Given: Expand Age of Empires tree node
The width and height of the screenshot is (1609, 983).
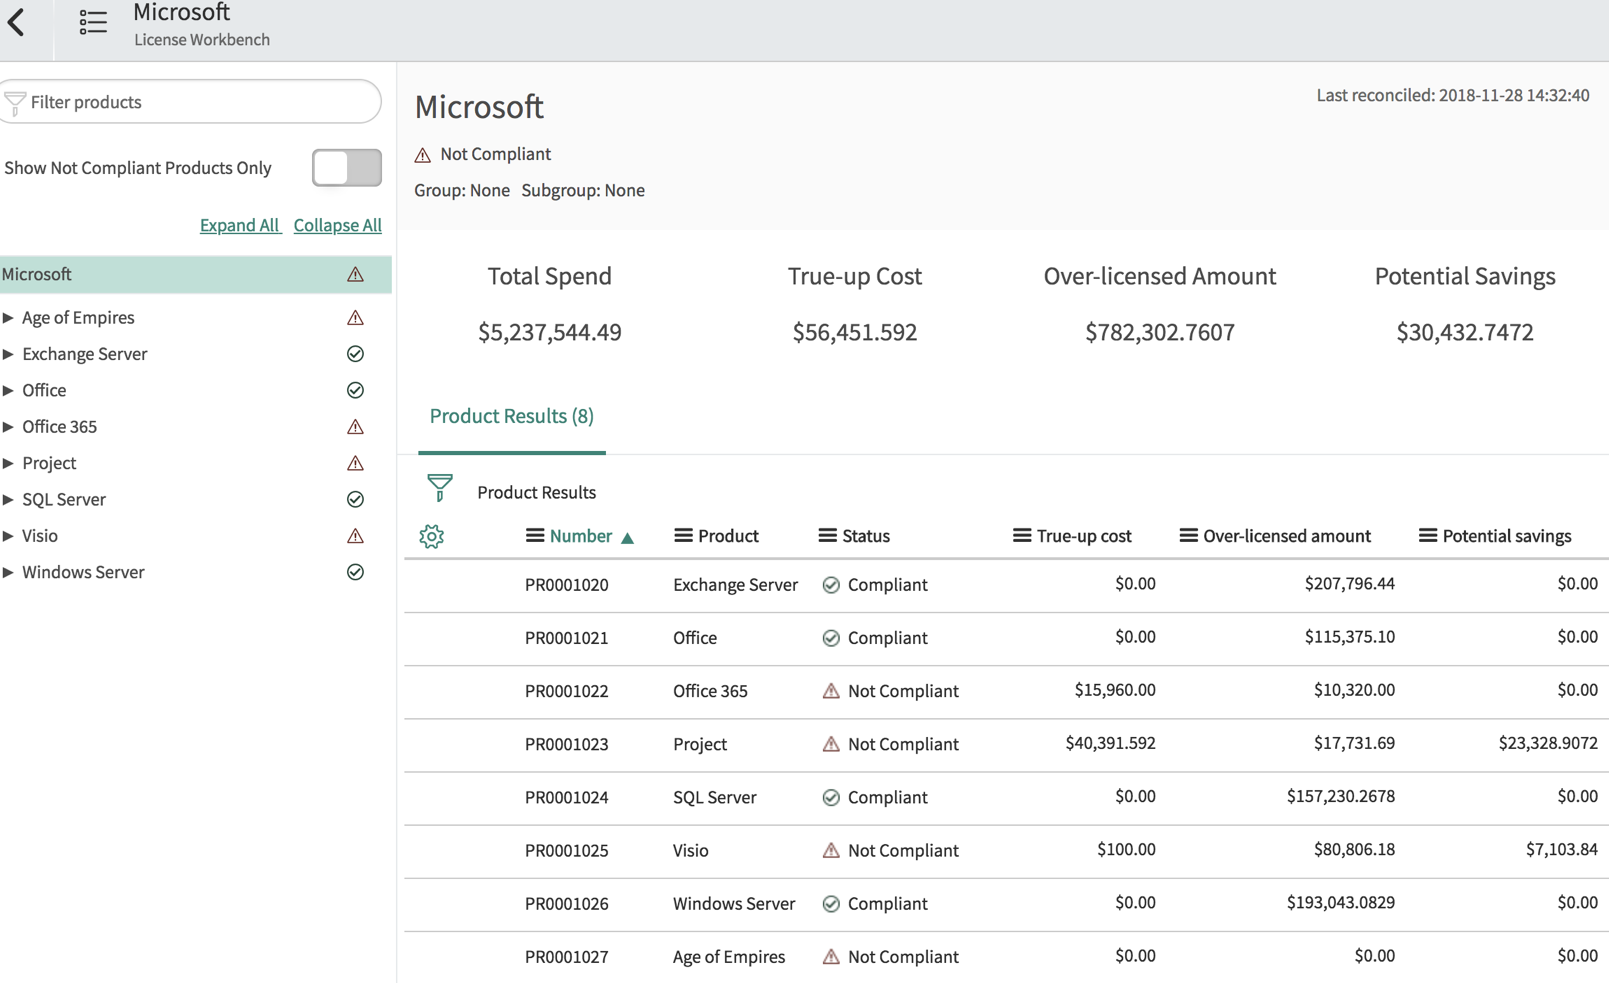Looking at the screenshot, I should click(8, 318).
